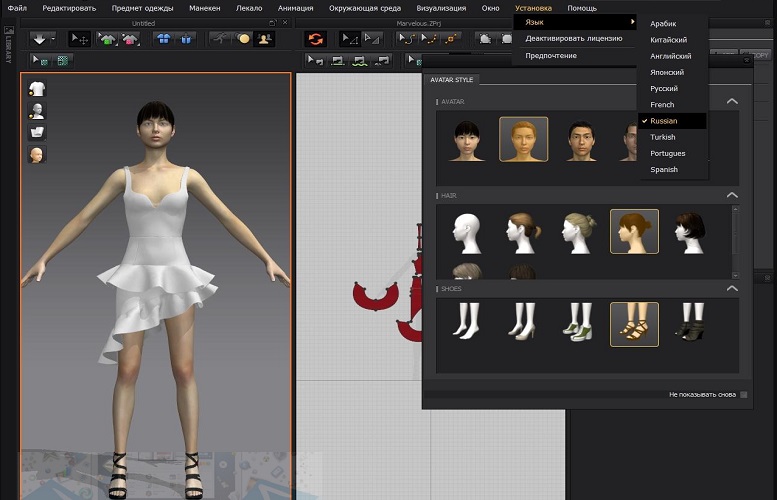777x500 pixels.
Task: Select the Edit Curvature tool
Action: pos(407,39)
